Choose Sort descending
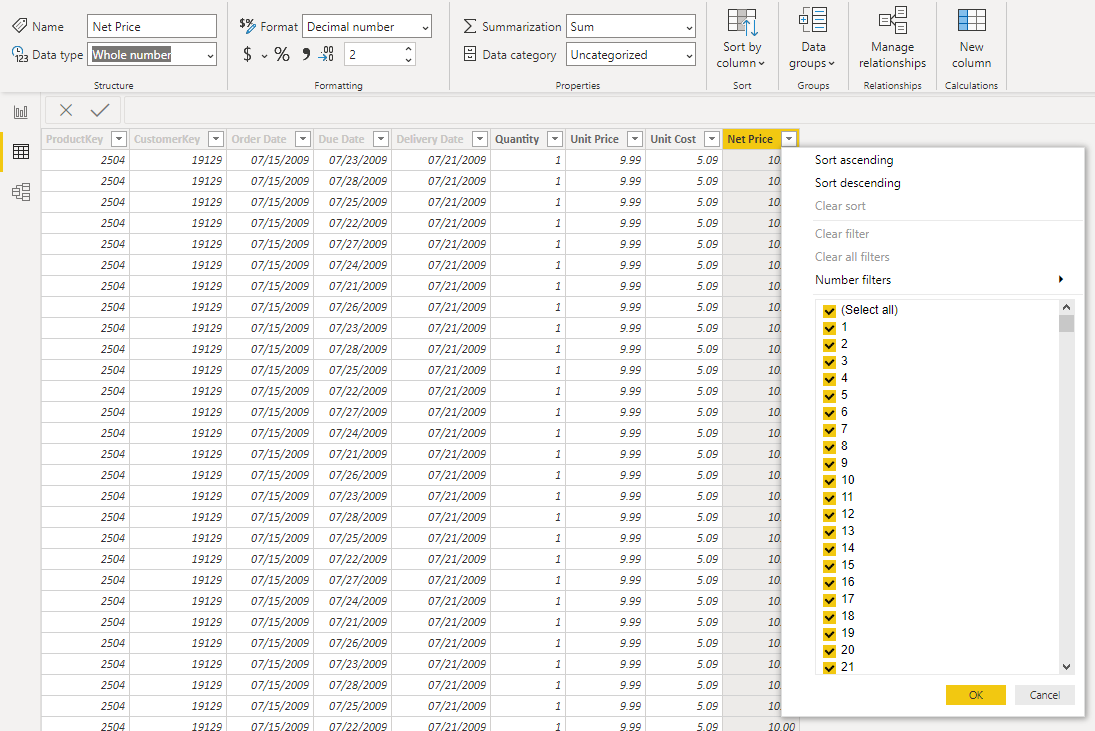This screenshot has width=1095, height=731. [x=858, y=183]
